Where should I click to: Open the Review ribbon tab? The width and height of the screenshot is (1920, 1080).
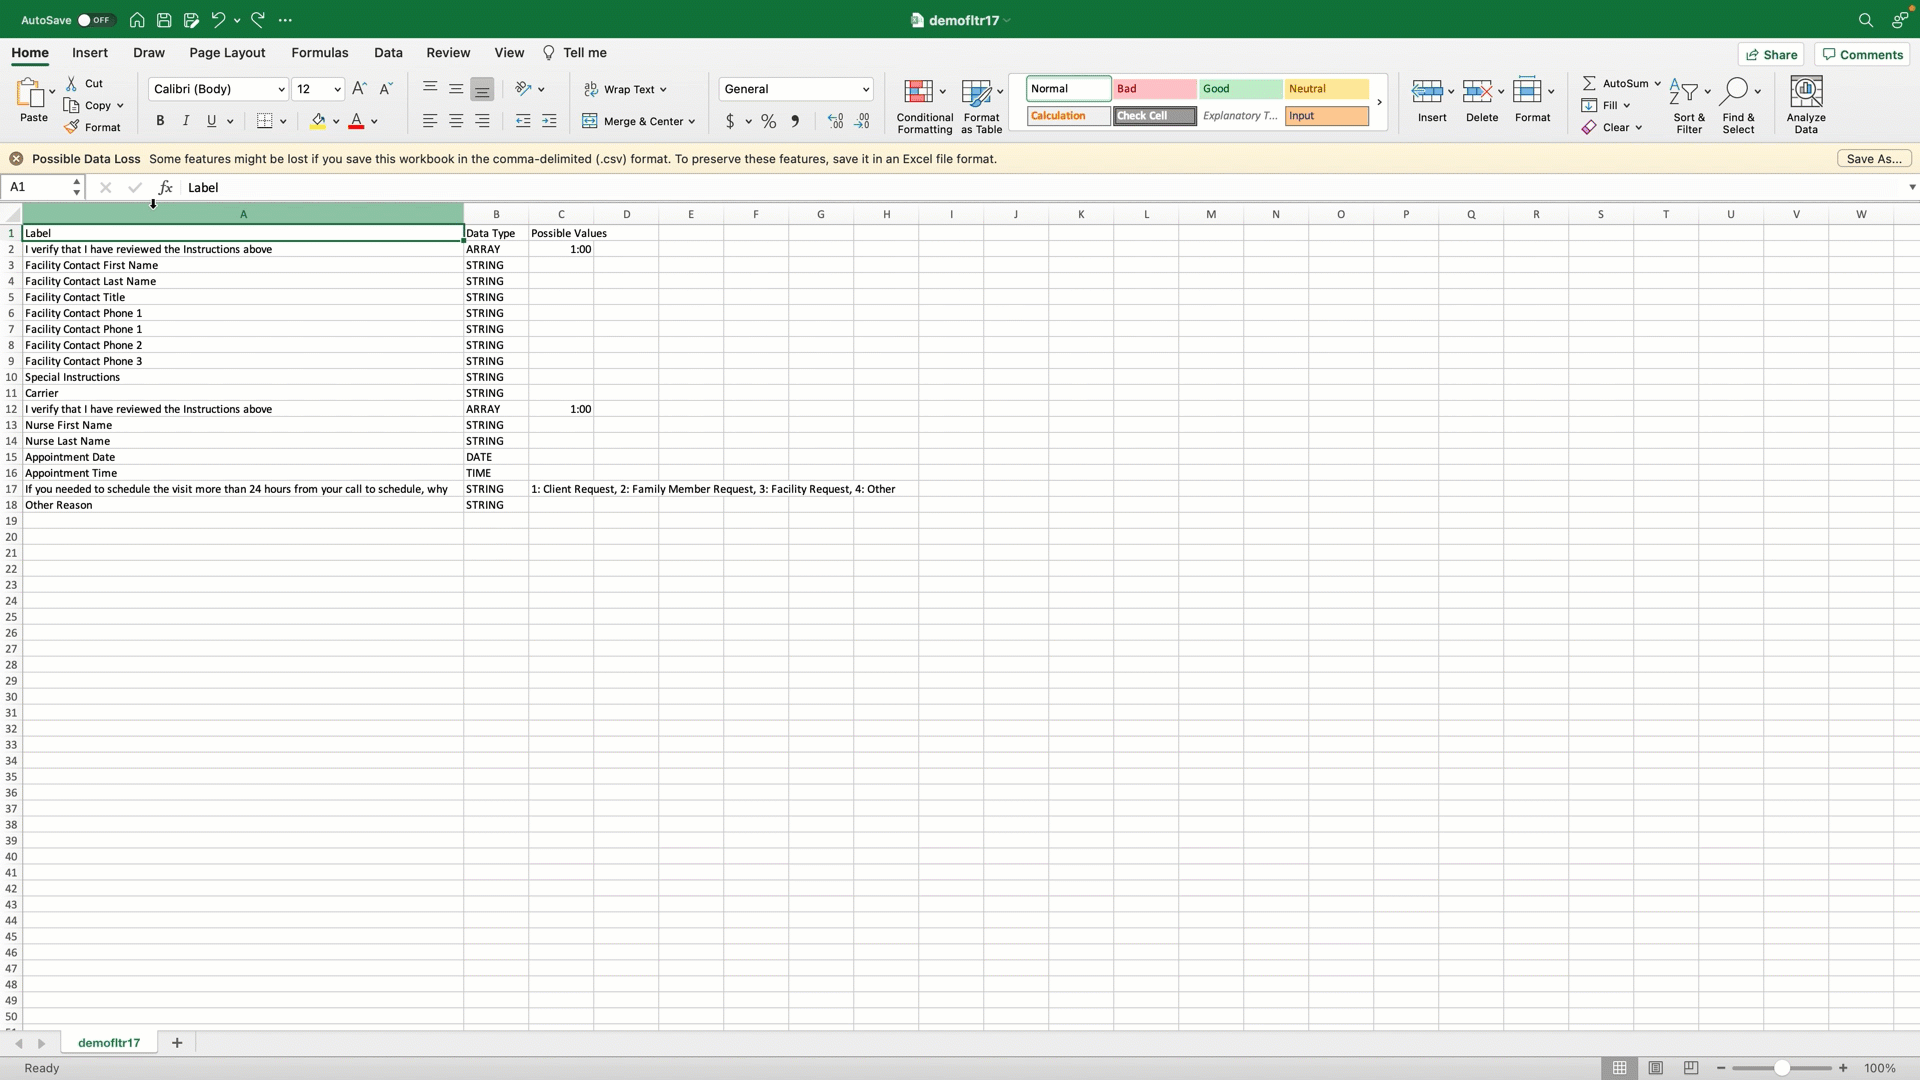[448, 53]
